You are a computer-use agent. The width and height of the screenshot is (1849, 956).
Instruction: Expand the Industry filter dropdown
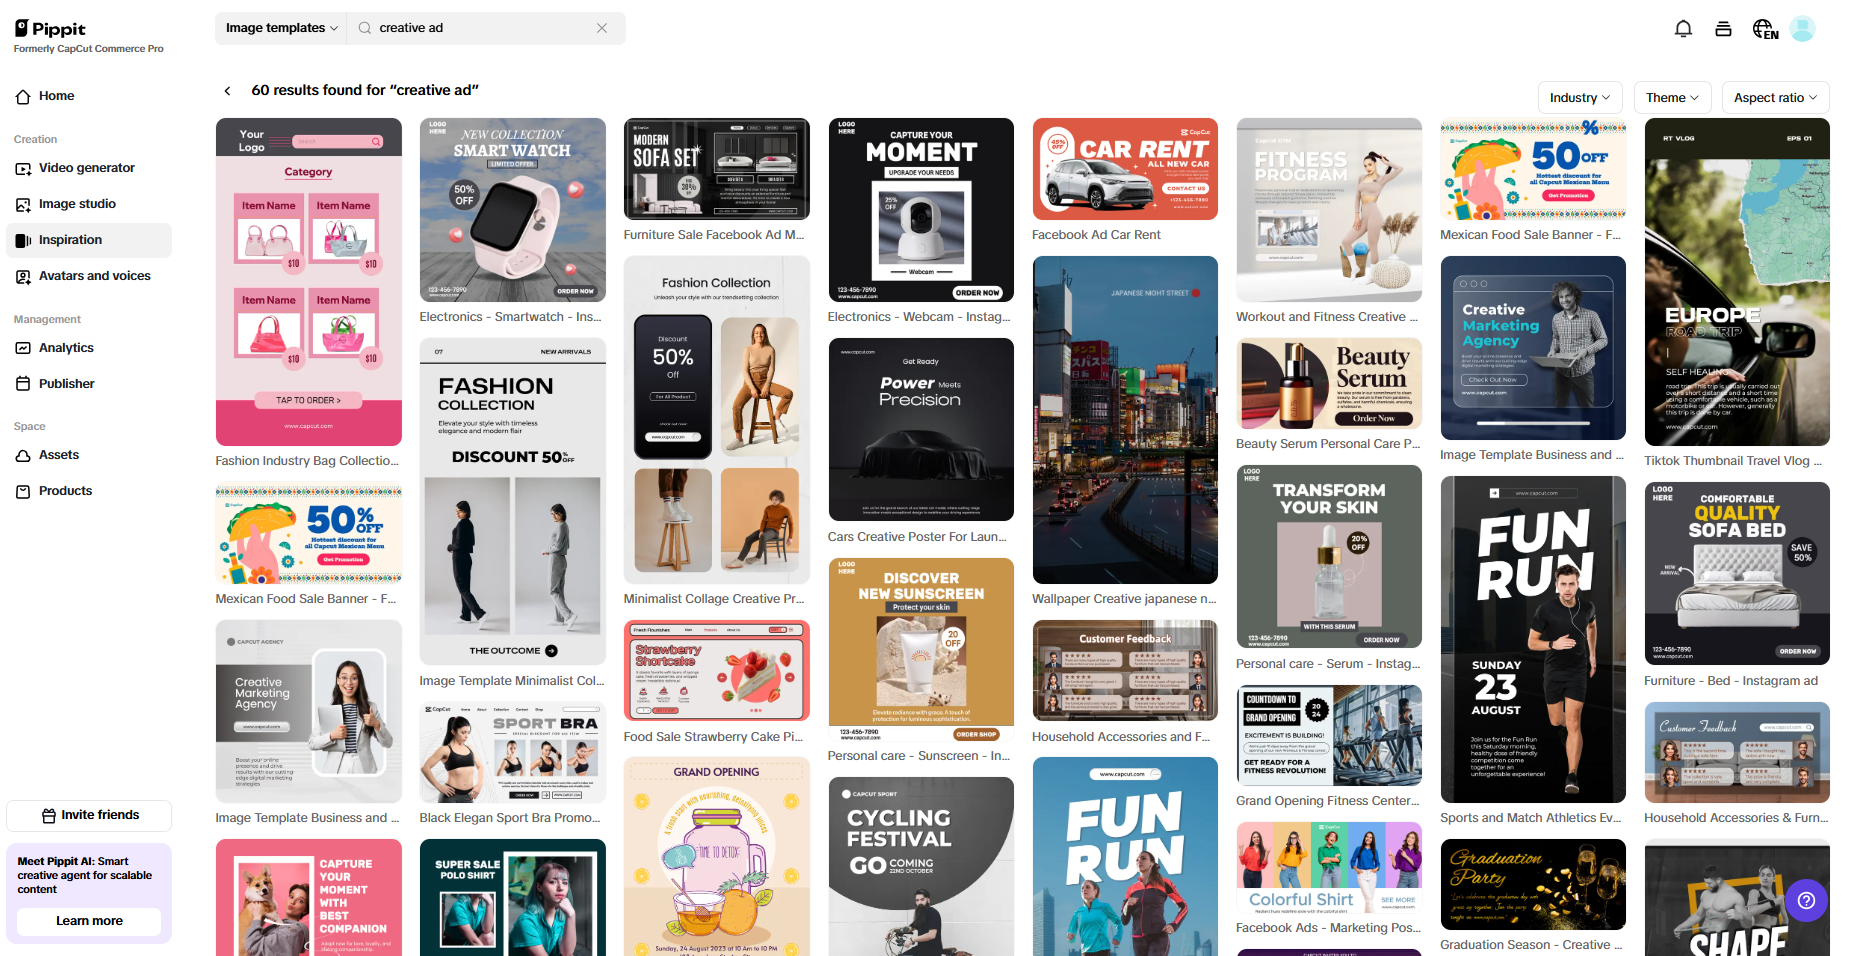[1579, 97]
